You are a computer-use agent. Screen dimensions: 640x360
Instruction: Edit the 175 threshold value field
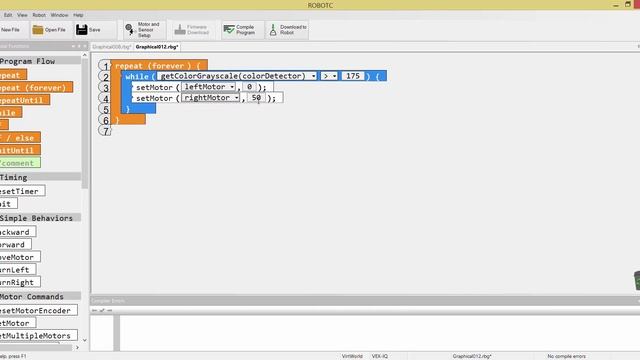coord(353,76)
